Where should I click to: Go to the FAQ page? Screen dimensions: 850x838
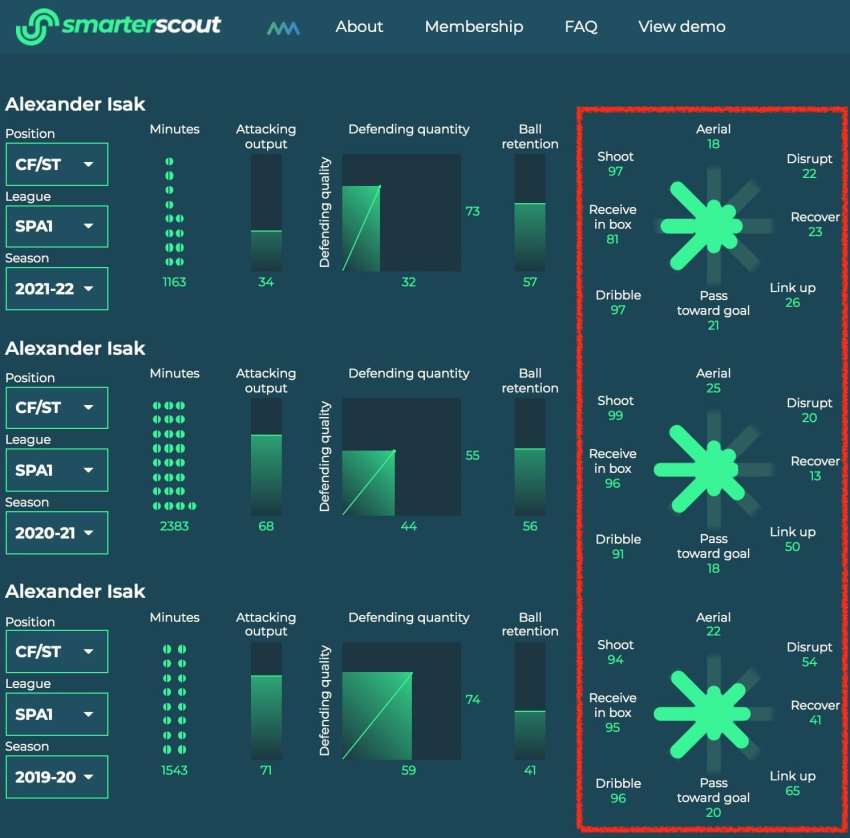click(x=581, y=27)
